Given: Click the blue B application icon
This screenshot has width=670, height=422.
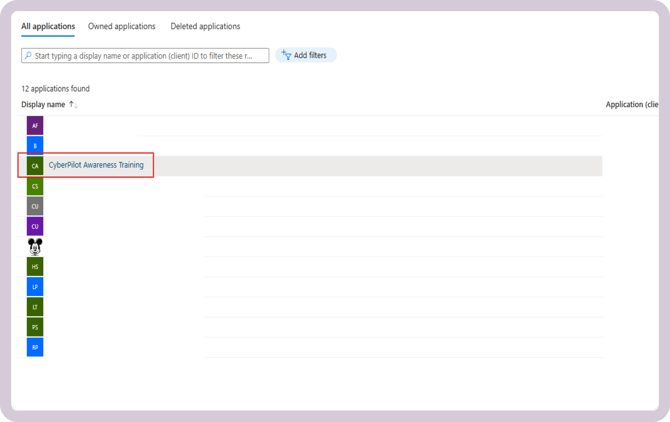Looking at the screenshot, I should [x=35, y=146].
